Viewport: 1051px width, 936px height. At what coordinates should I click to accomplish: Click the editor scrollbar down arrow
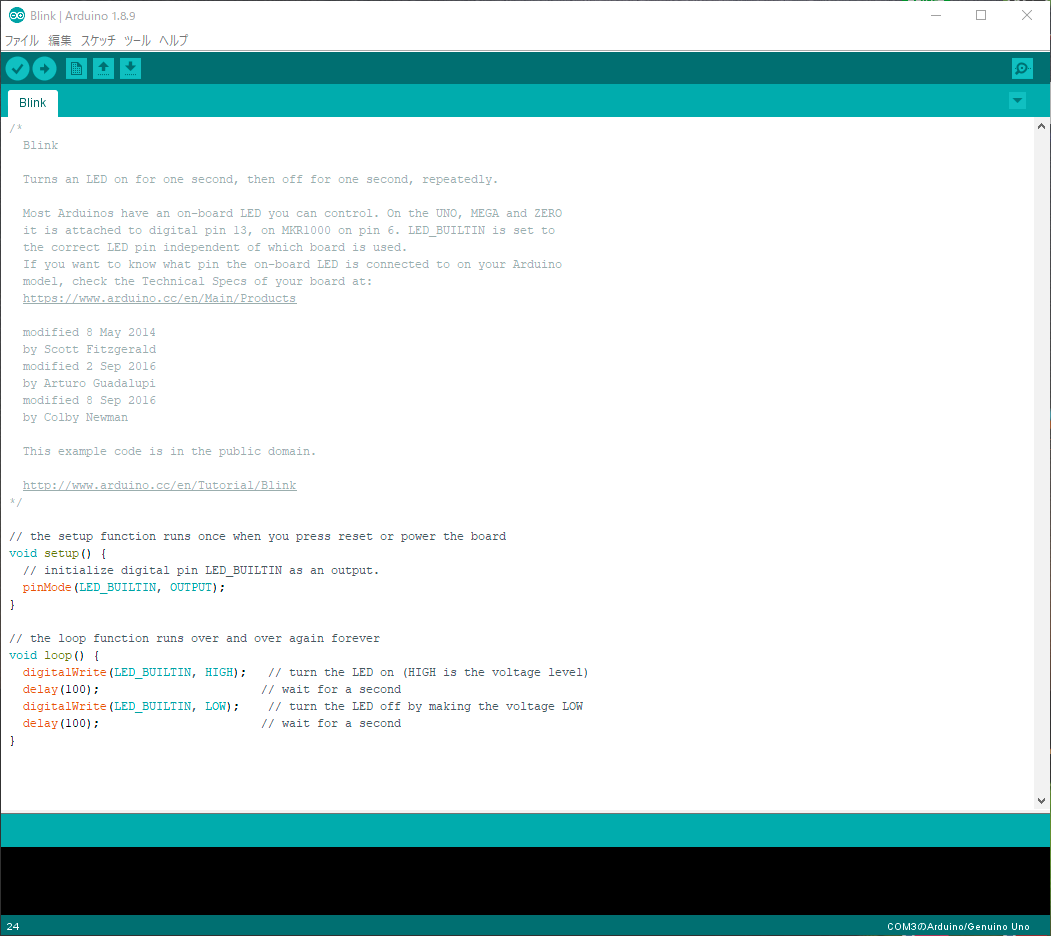tap(1041, 801)
